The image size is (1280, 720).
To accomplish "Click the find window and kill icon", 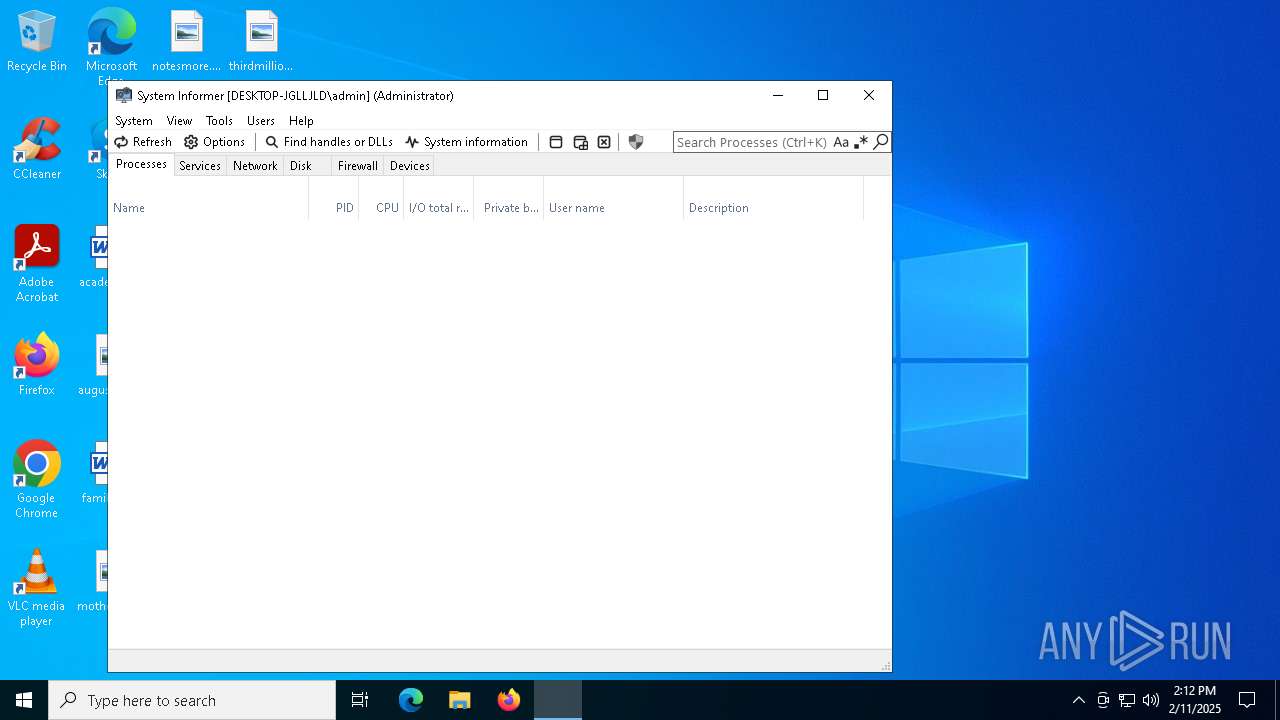I will (x=604, y=142).
